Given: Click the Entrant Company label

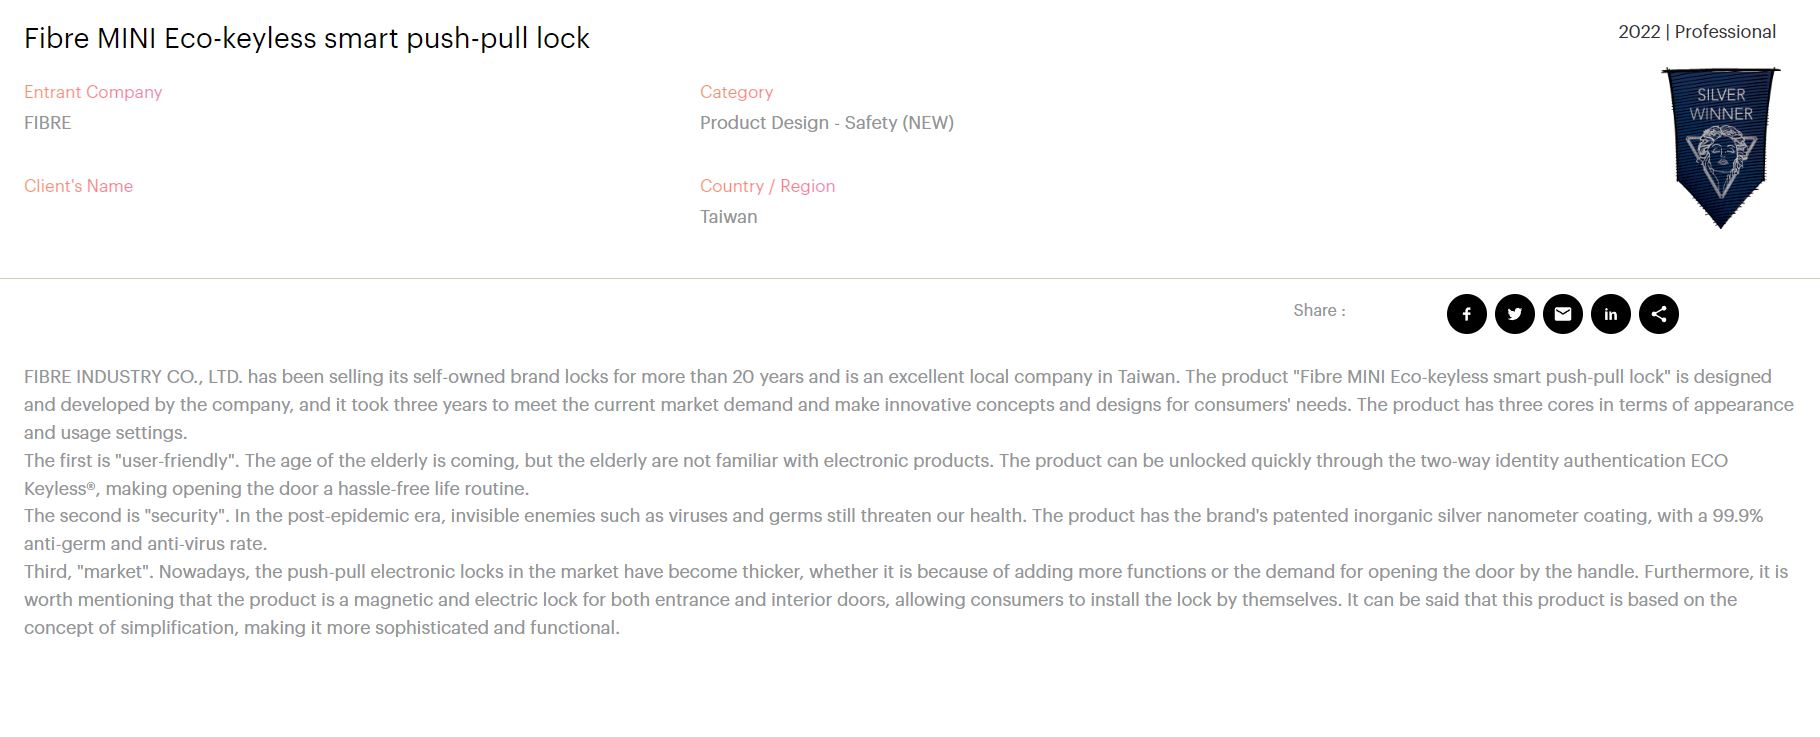Looking at the screenshot, I should tap(93, 92).
